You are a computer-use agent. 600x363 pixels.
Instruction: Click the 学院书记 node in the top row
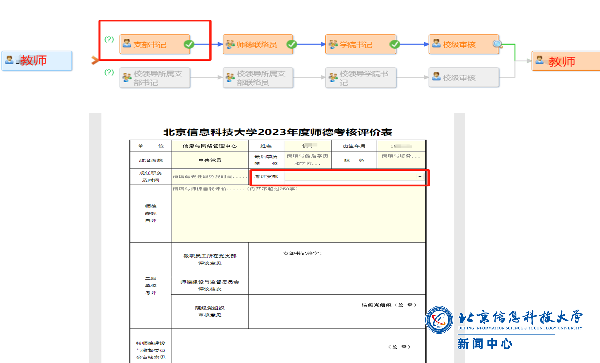360,44
